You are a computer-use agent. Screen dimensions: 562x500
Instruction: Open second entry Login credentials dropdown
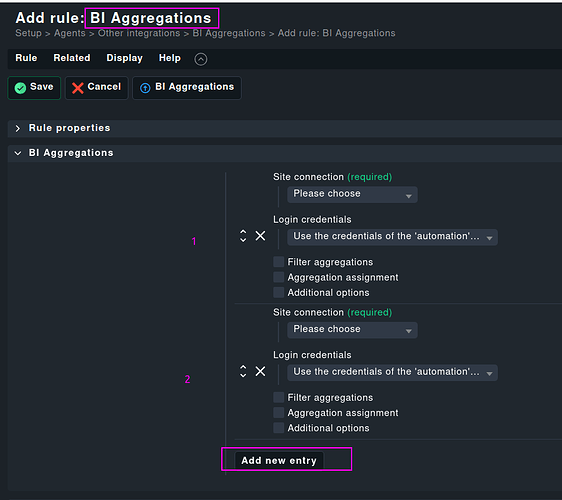point(392,372)
